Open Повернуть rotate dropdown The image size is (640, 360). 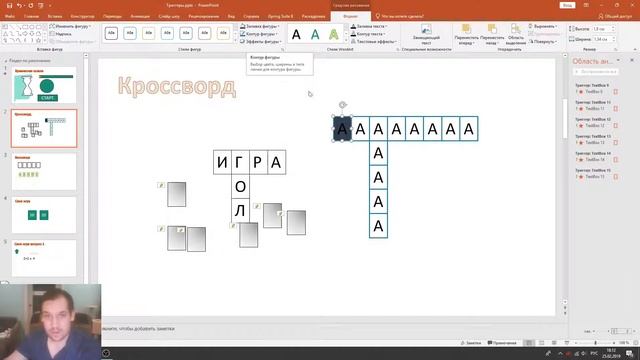543,42
